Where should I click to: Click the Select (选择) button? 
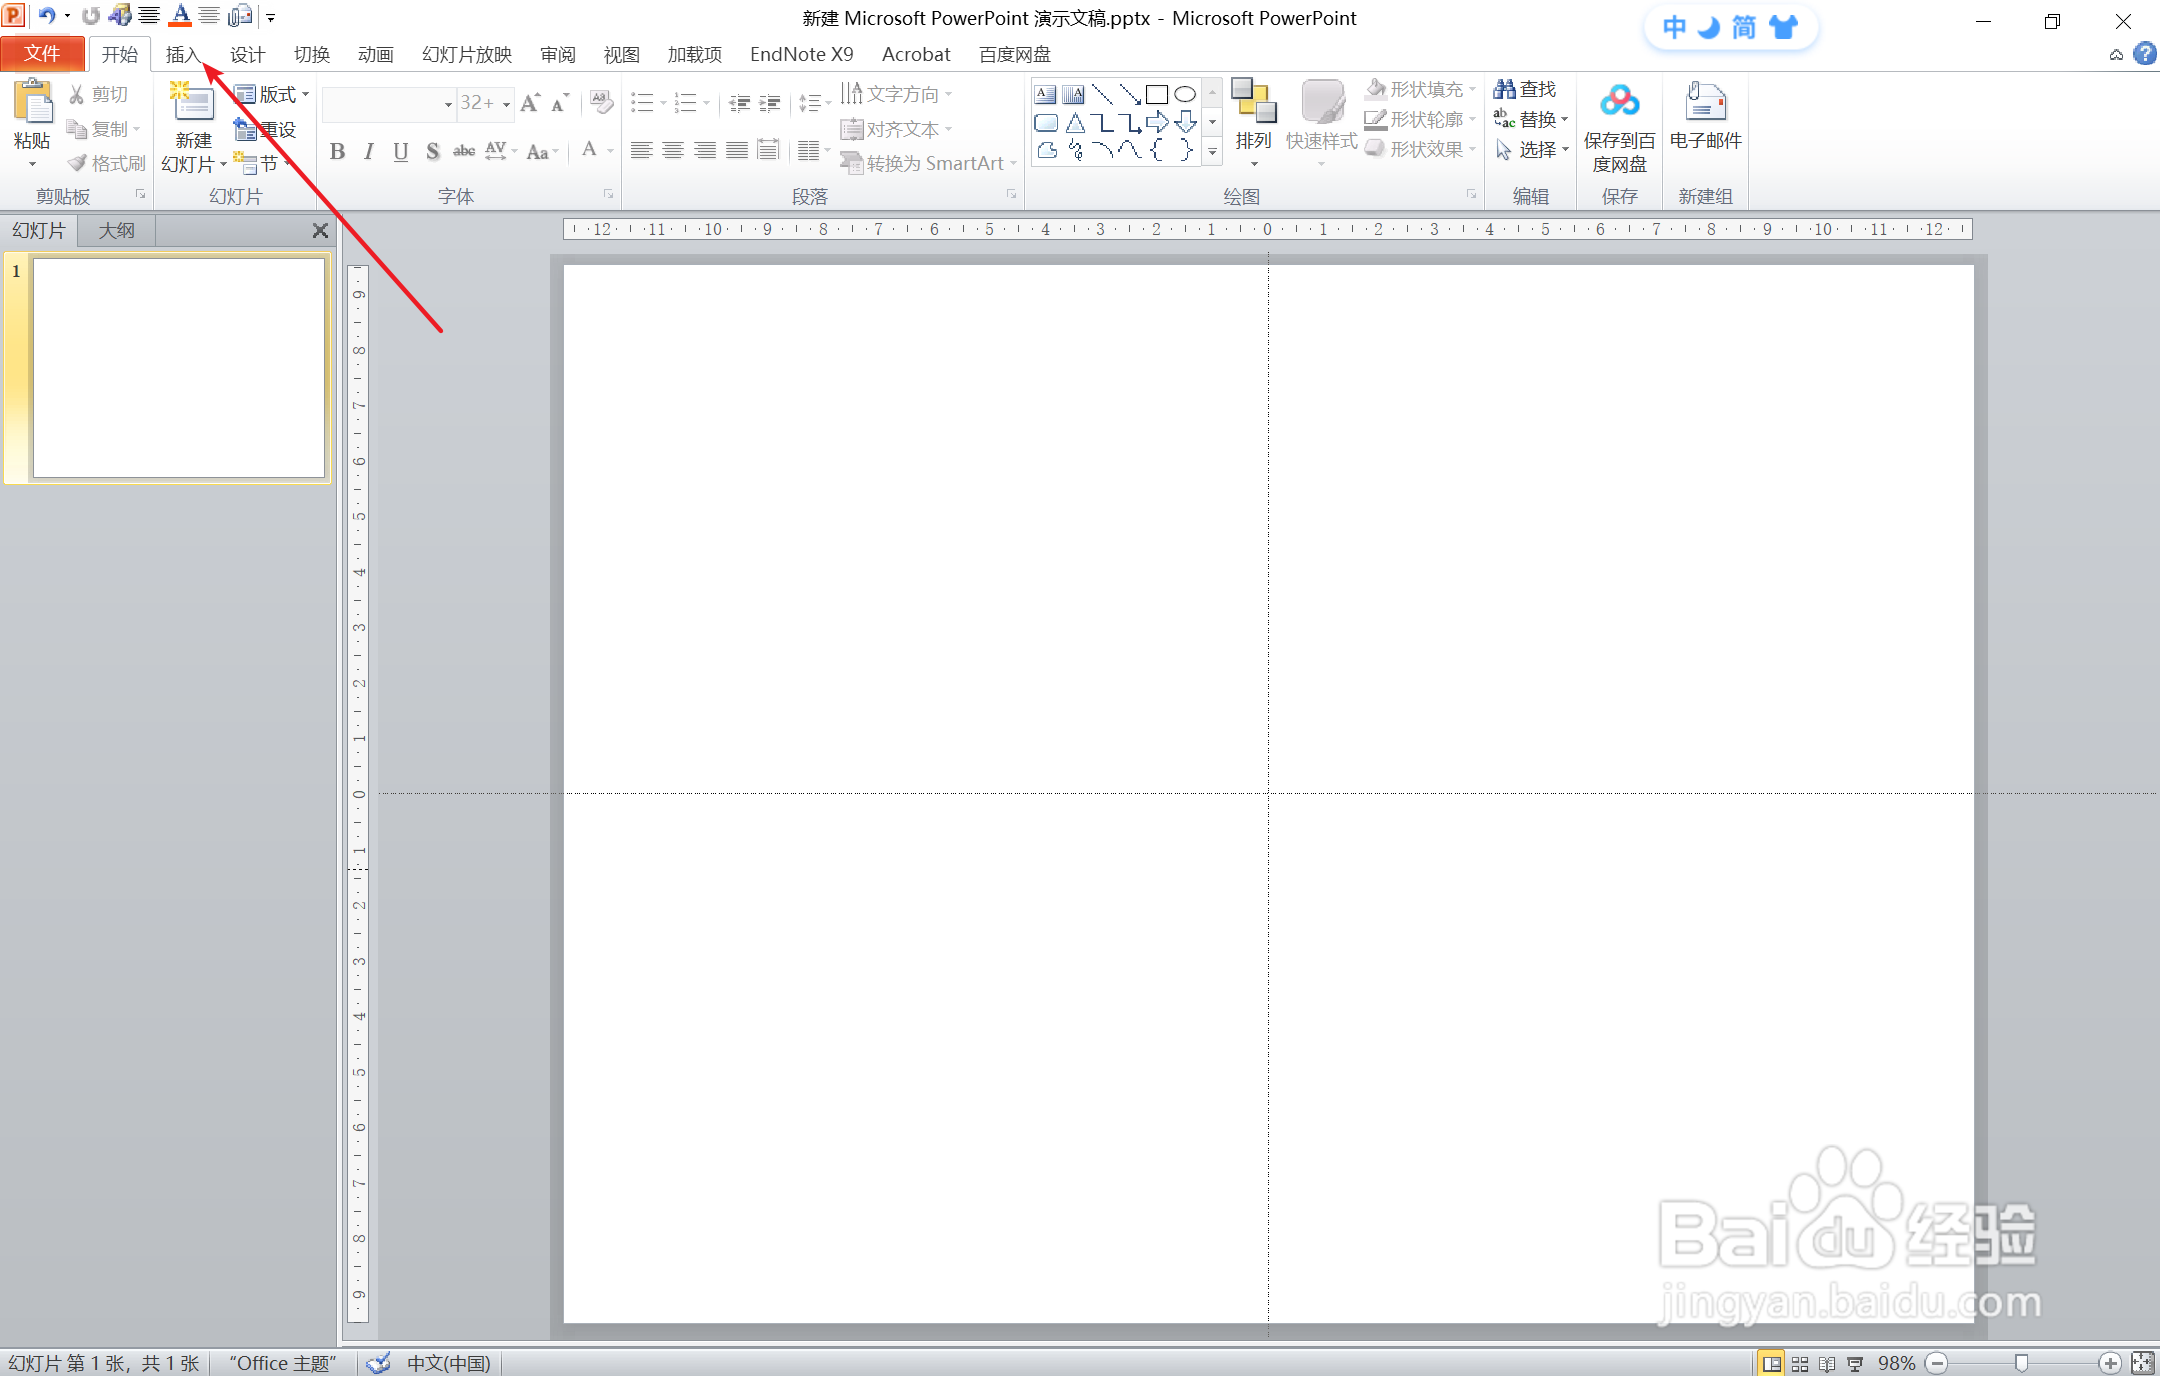[1531, 149]
